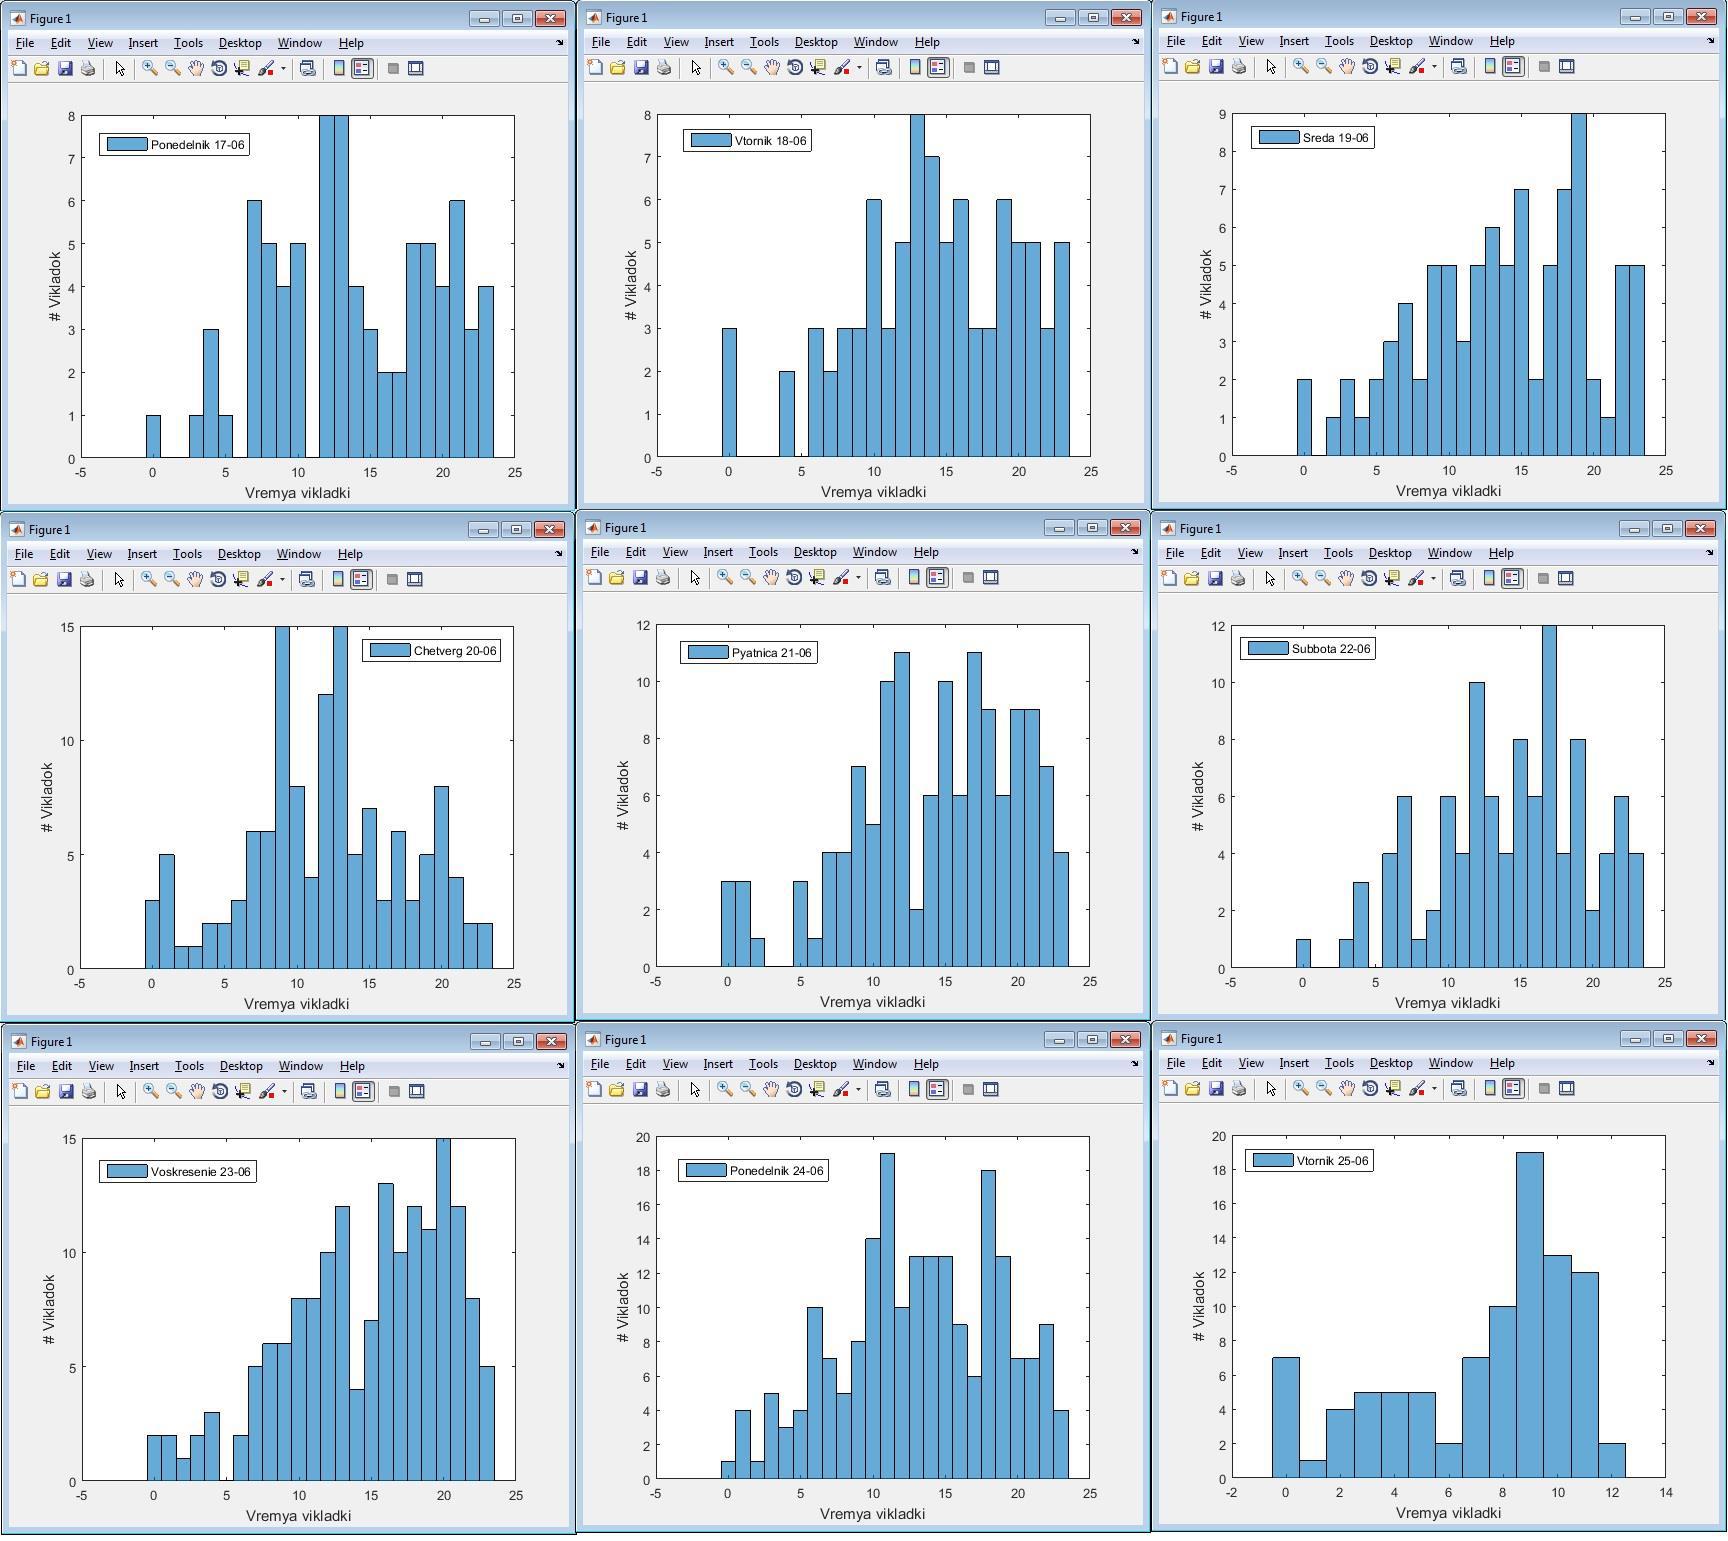Image resolution: width=1728 pixels, height=1541 pixels.
Task: Toggle Insert Colorbar in the Ponedelnik 17-06 figure
Action: pyautogui.click(x=339, y=69)
